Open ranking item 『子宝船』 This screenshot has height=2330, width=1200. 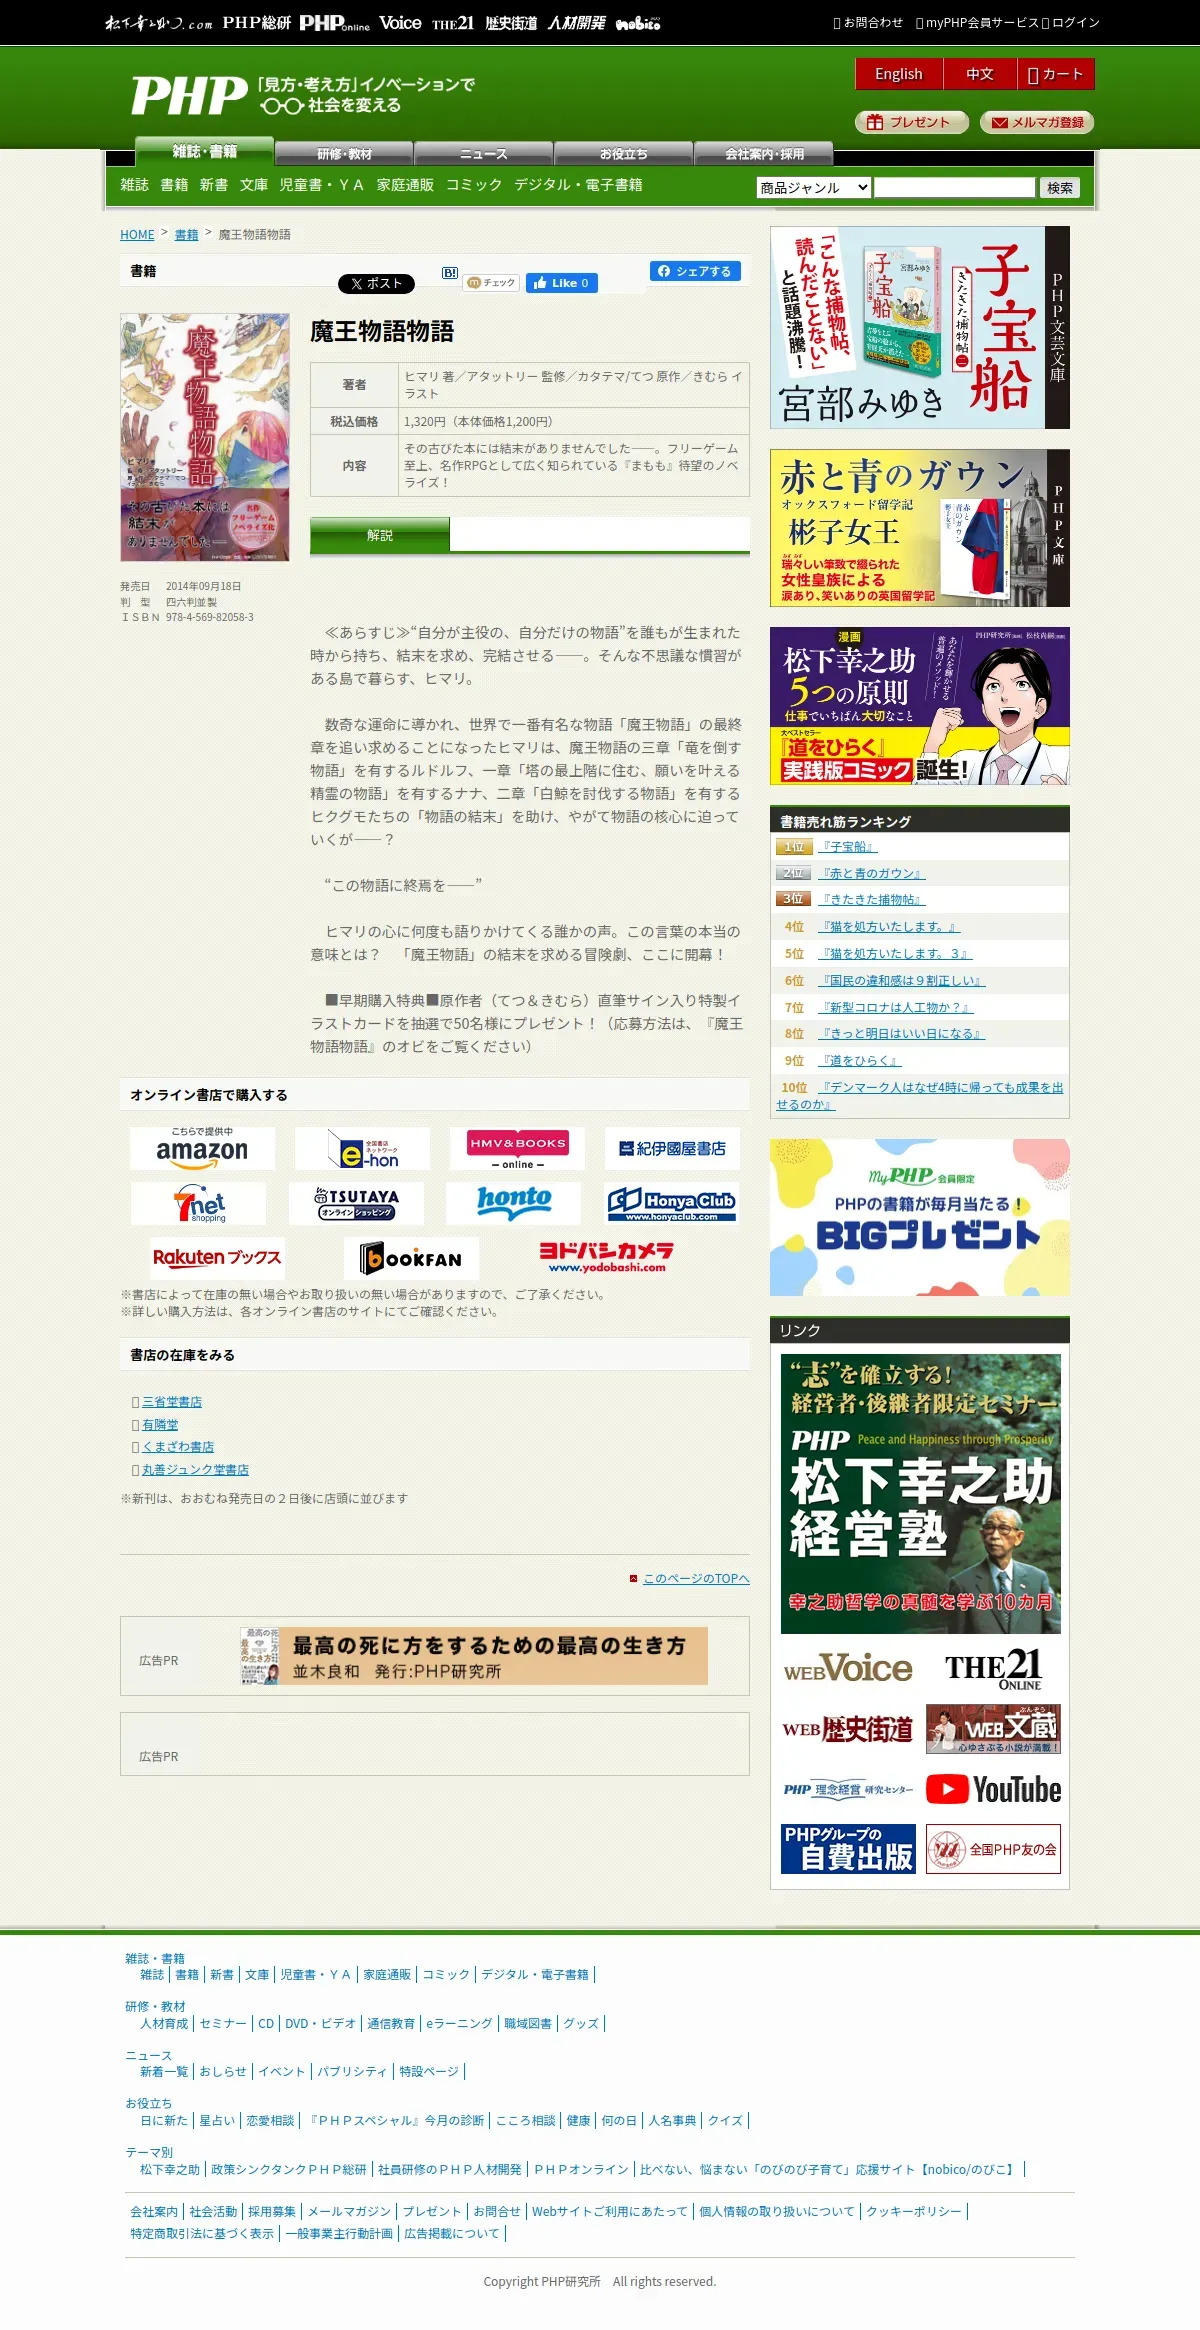coord(847,846)
